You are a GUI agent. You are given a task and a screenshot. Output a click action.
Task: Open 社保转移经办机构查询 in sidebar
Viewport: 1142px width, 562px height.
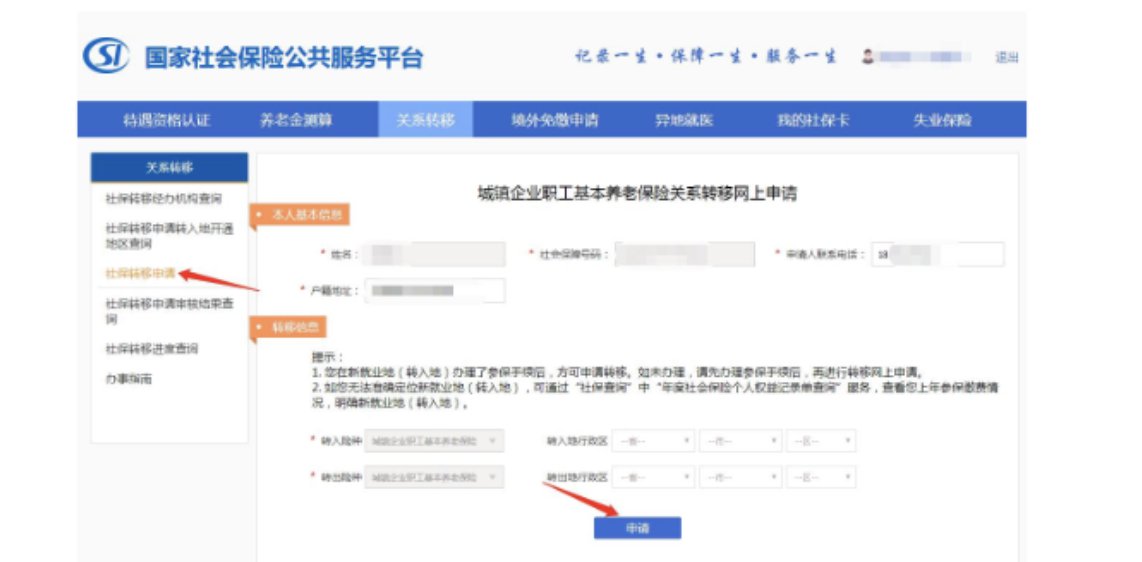click(164, 199)
